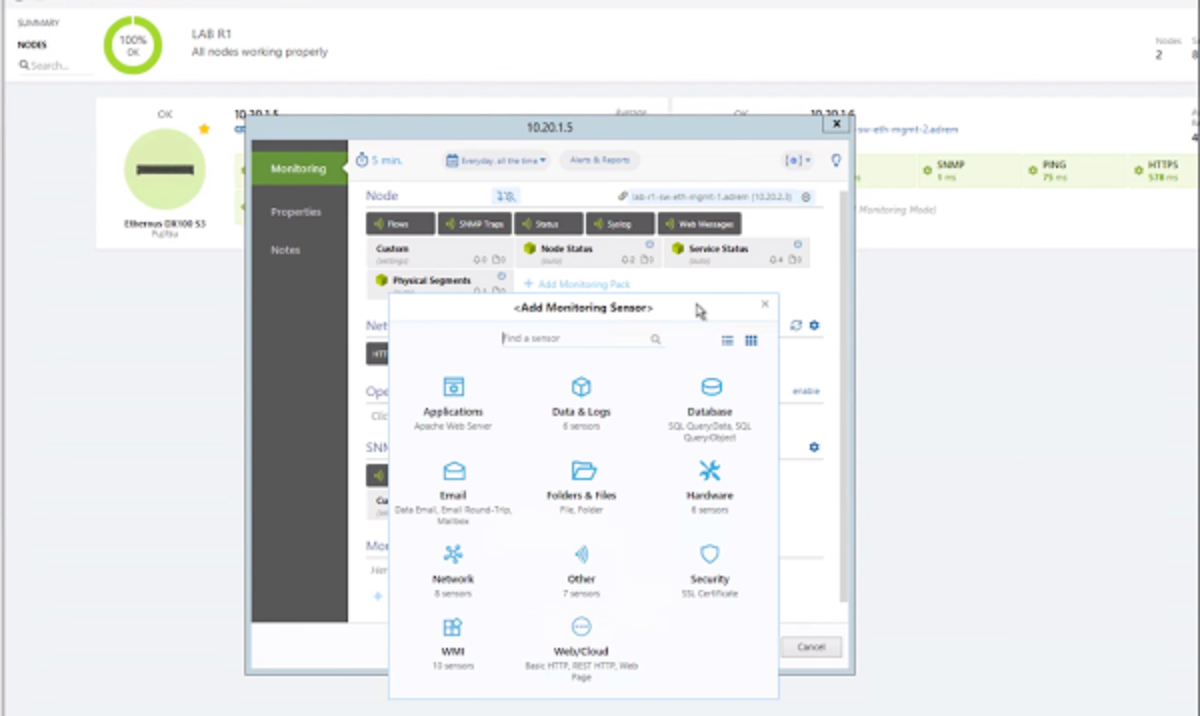Screen dimensions: 1200x716
Task: Open the Network sensor category
Action: tap(453, 565)
